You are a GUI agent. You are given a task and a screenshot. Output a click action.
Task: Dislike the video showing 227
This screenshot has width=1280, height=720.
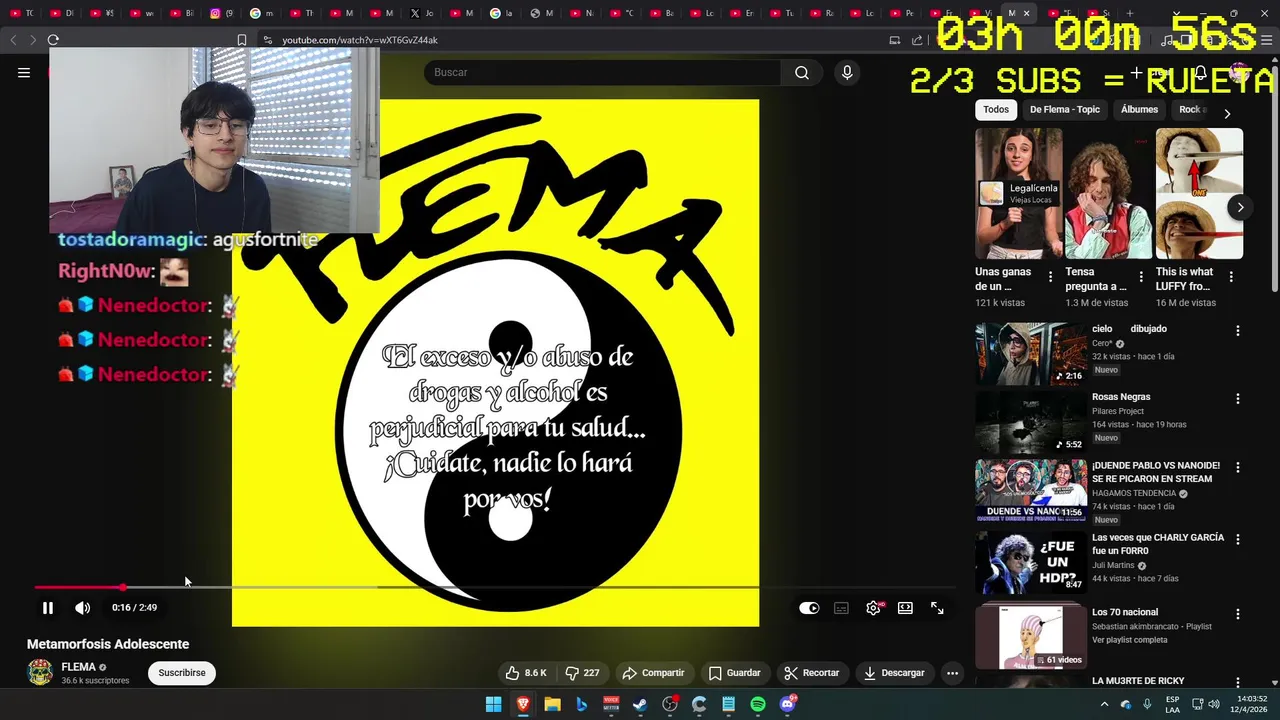[583, 673]
